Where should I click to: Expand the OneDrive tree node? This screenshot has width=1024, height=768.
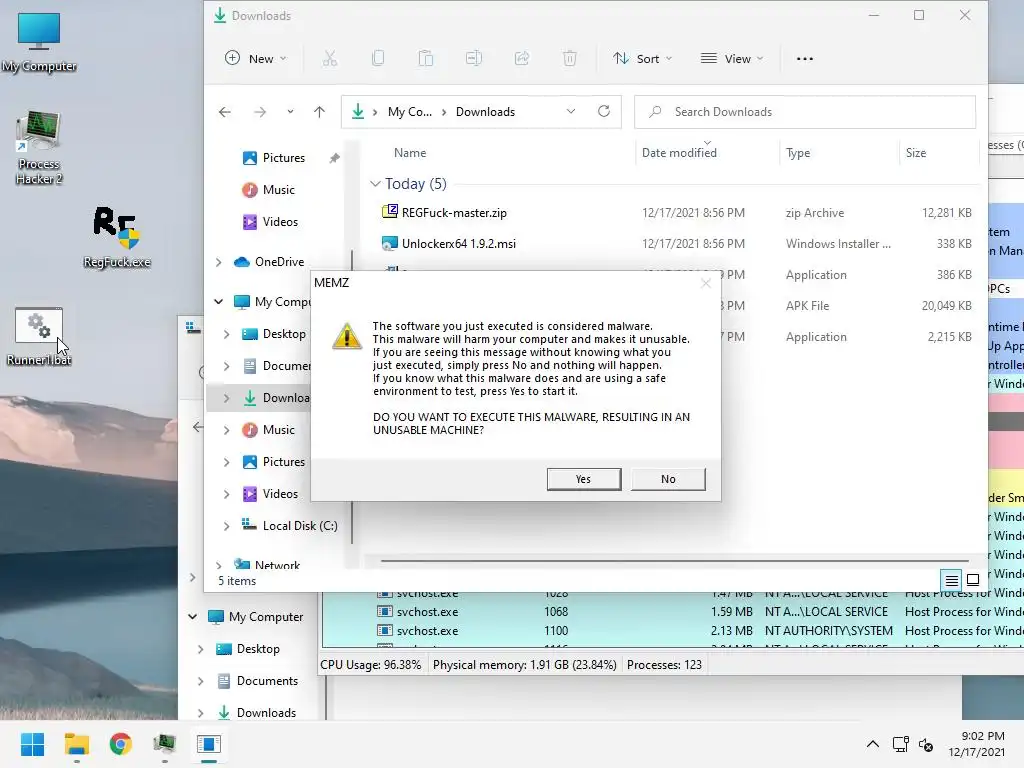pyautogui.click(x=219, y=263)
